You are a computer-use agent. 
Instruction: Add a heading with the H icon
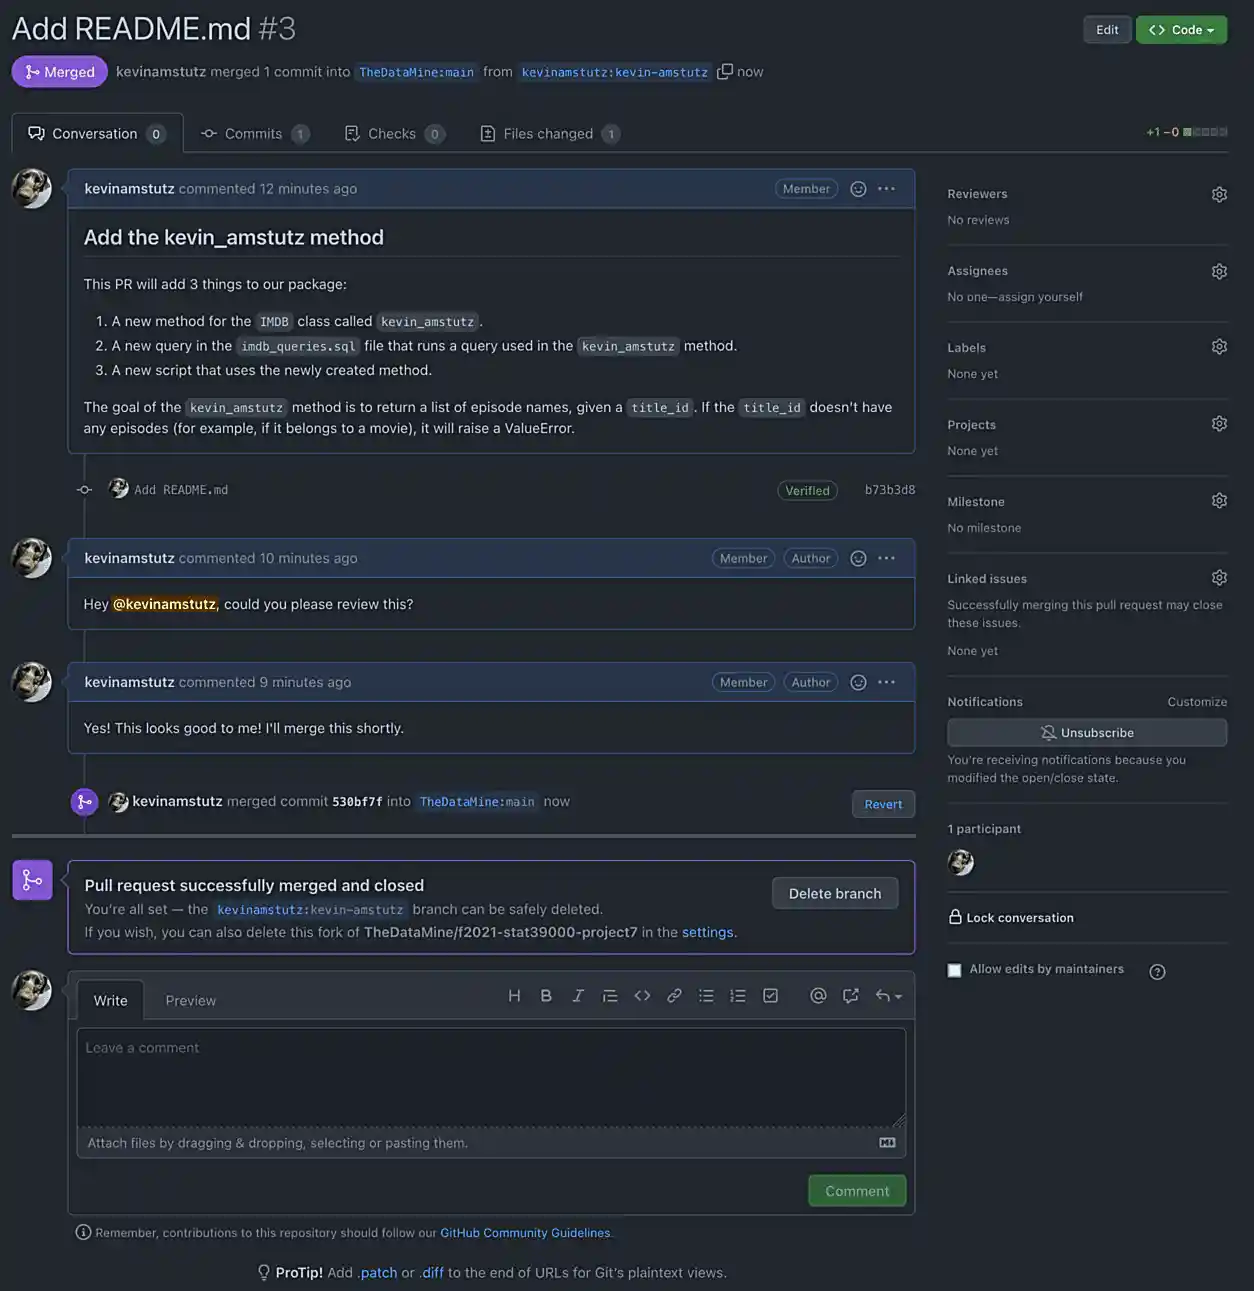[x=514, y=996]
